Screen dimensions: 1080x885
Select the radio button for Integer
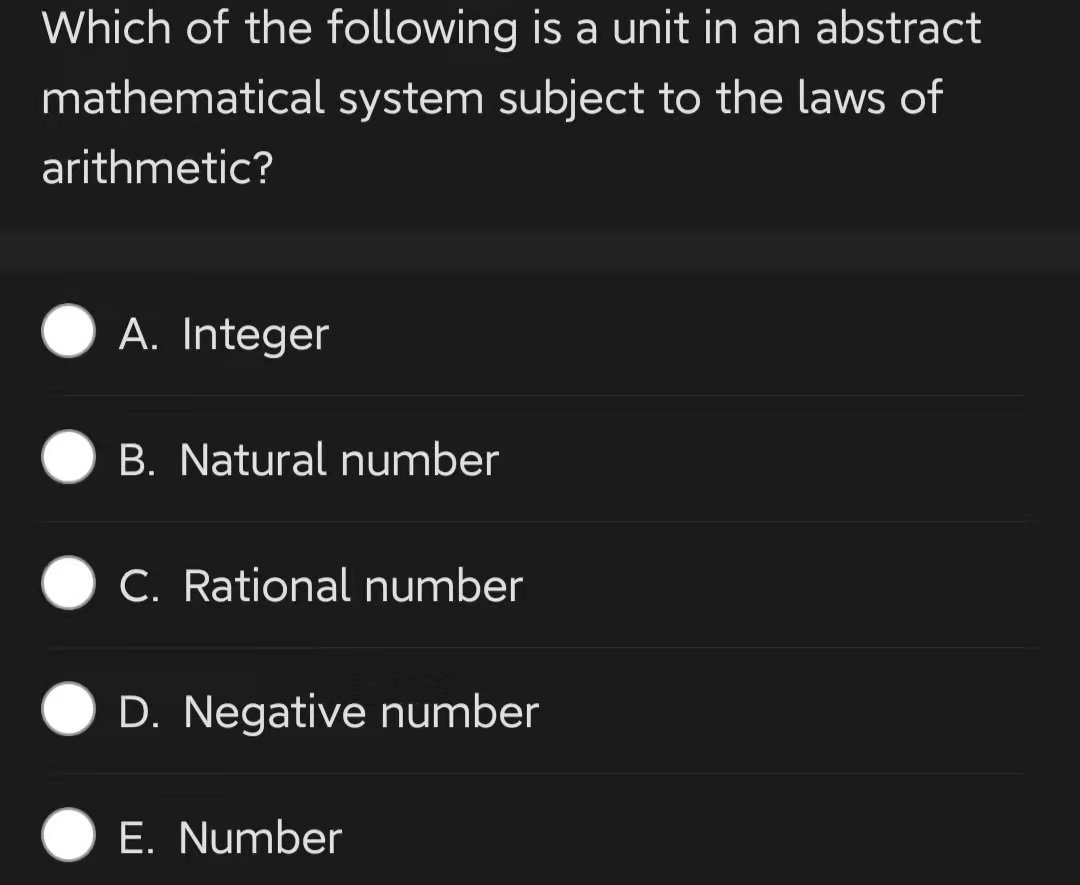point(69,333)
